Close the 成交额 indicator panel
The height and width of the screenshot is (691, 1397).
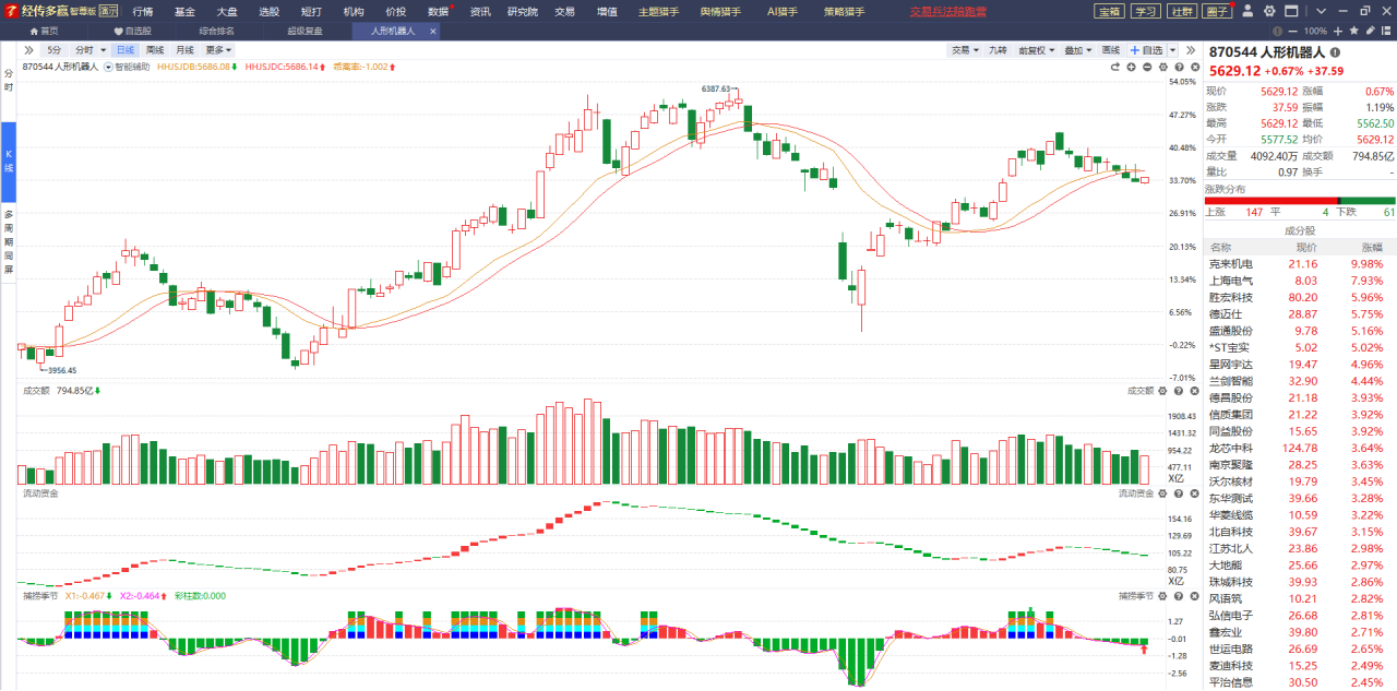[1194, 391]
